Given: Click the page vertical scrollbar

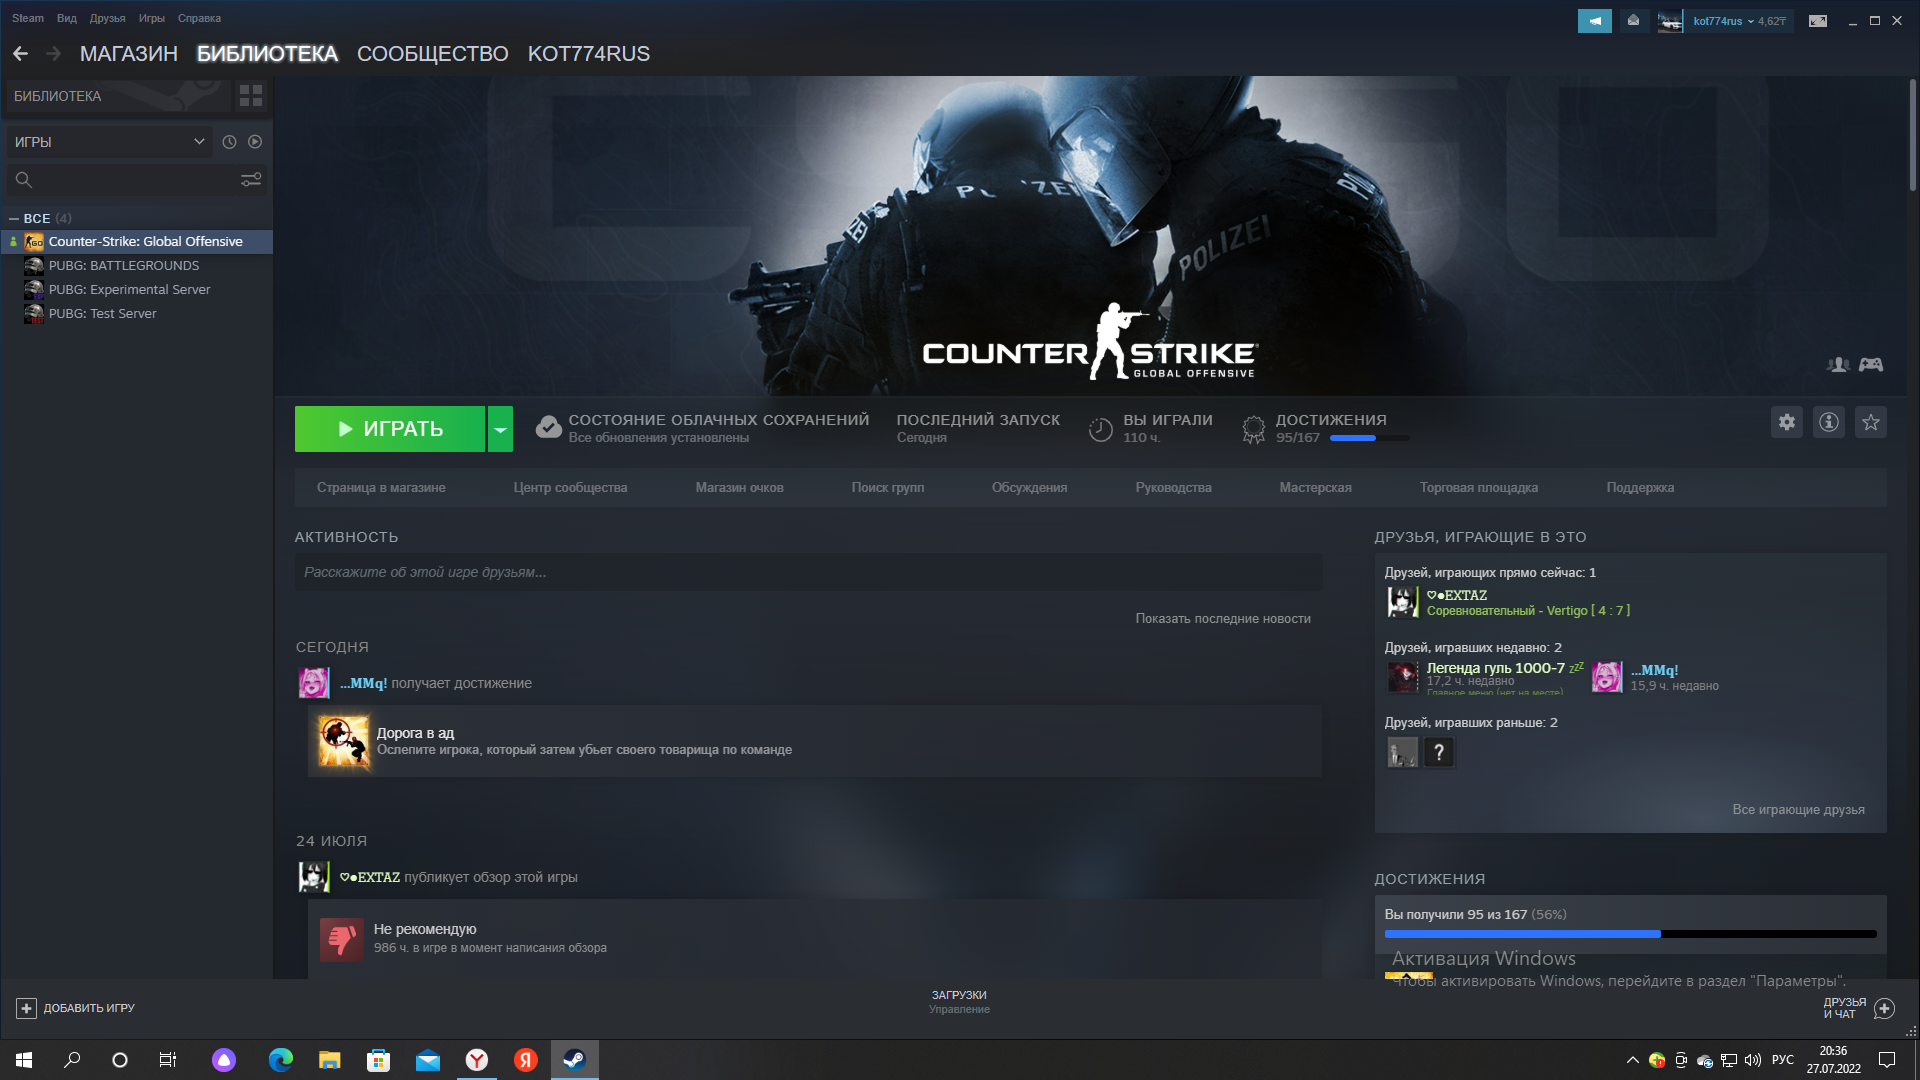Looking at the screenshot, I should [x=1912, y=135].
